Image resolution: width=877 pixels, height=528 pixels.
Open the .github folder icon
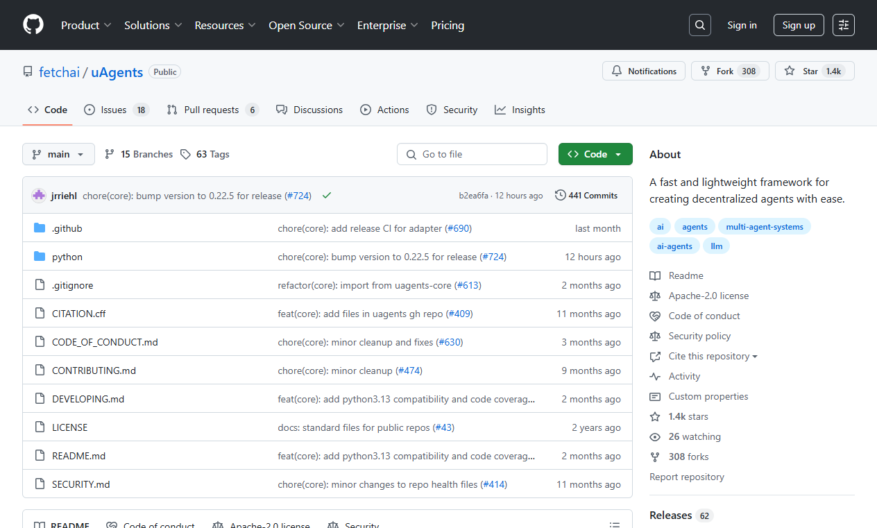(x=39, y=228)
